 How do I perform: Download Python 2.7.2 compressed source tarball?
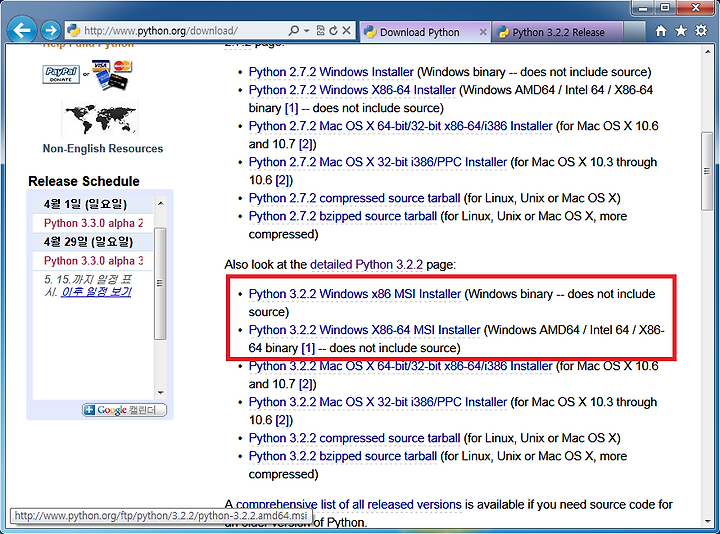354,198
